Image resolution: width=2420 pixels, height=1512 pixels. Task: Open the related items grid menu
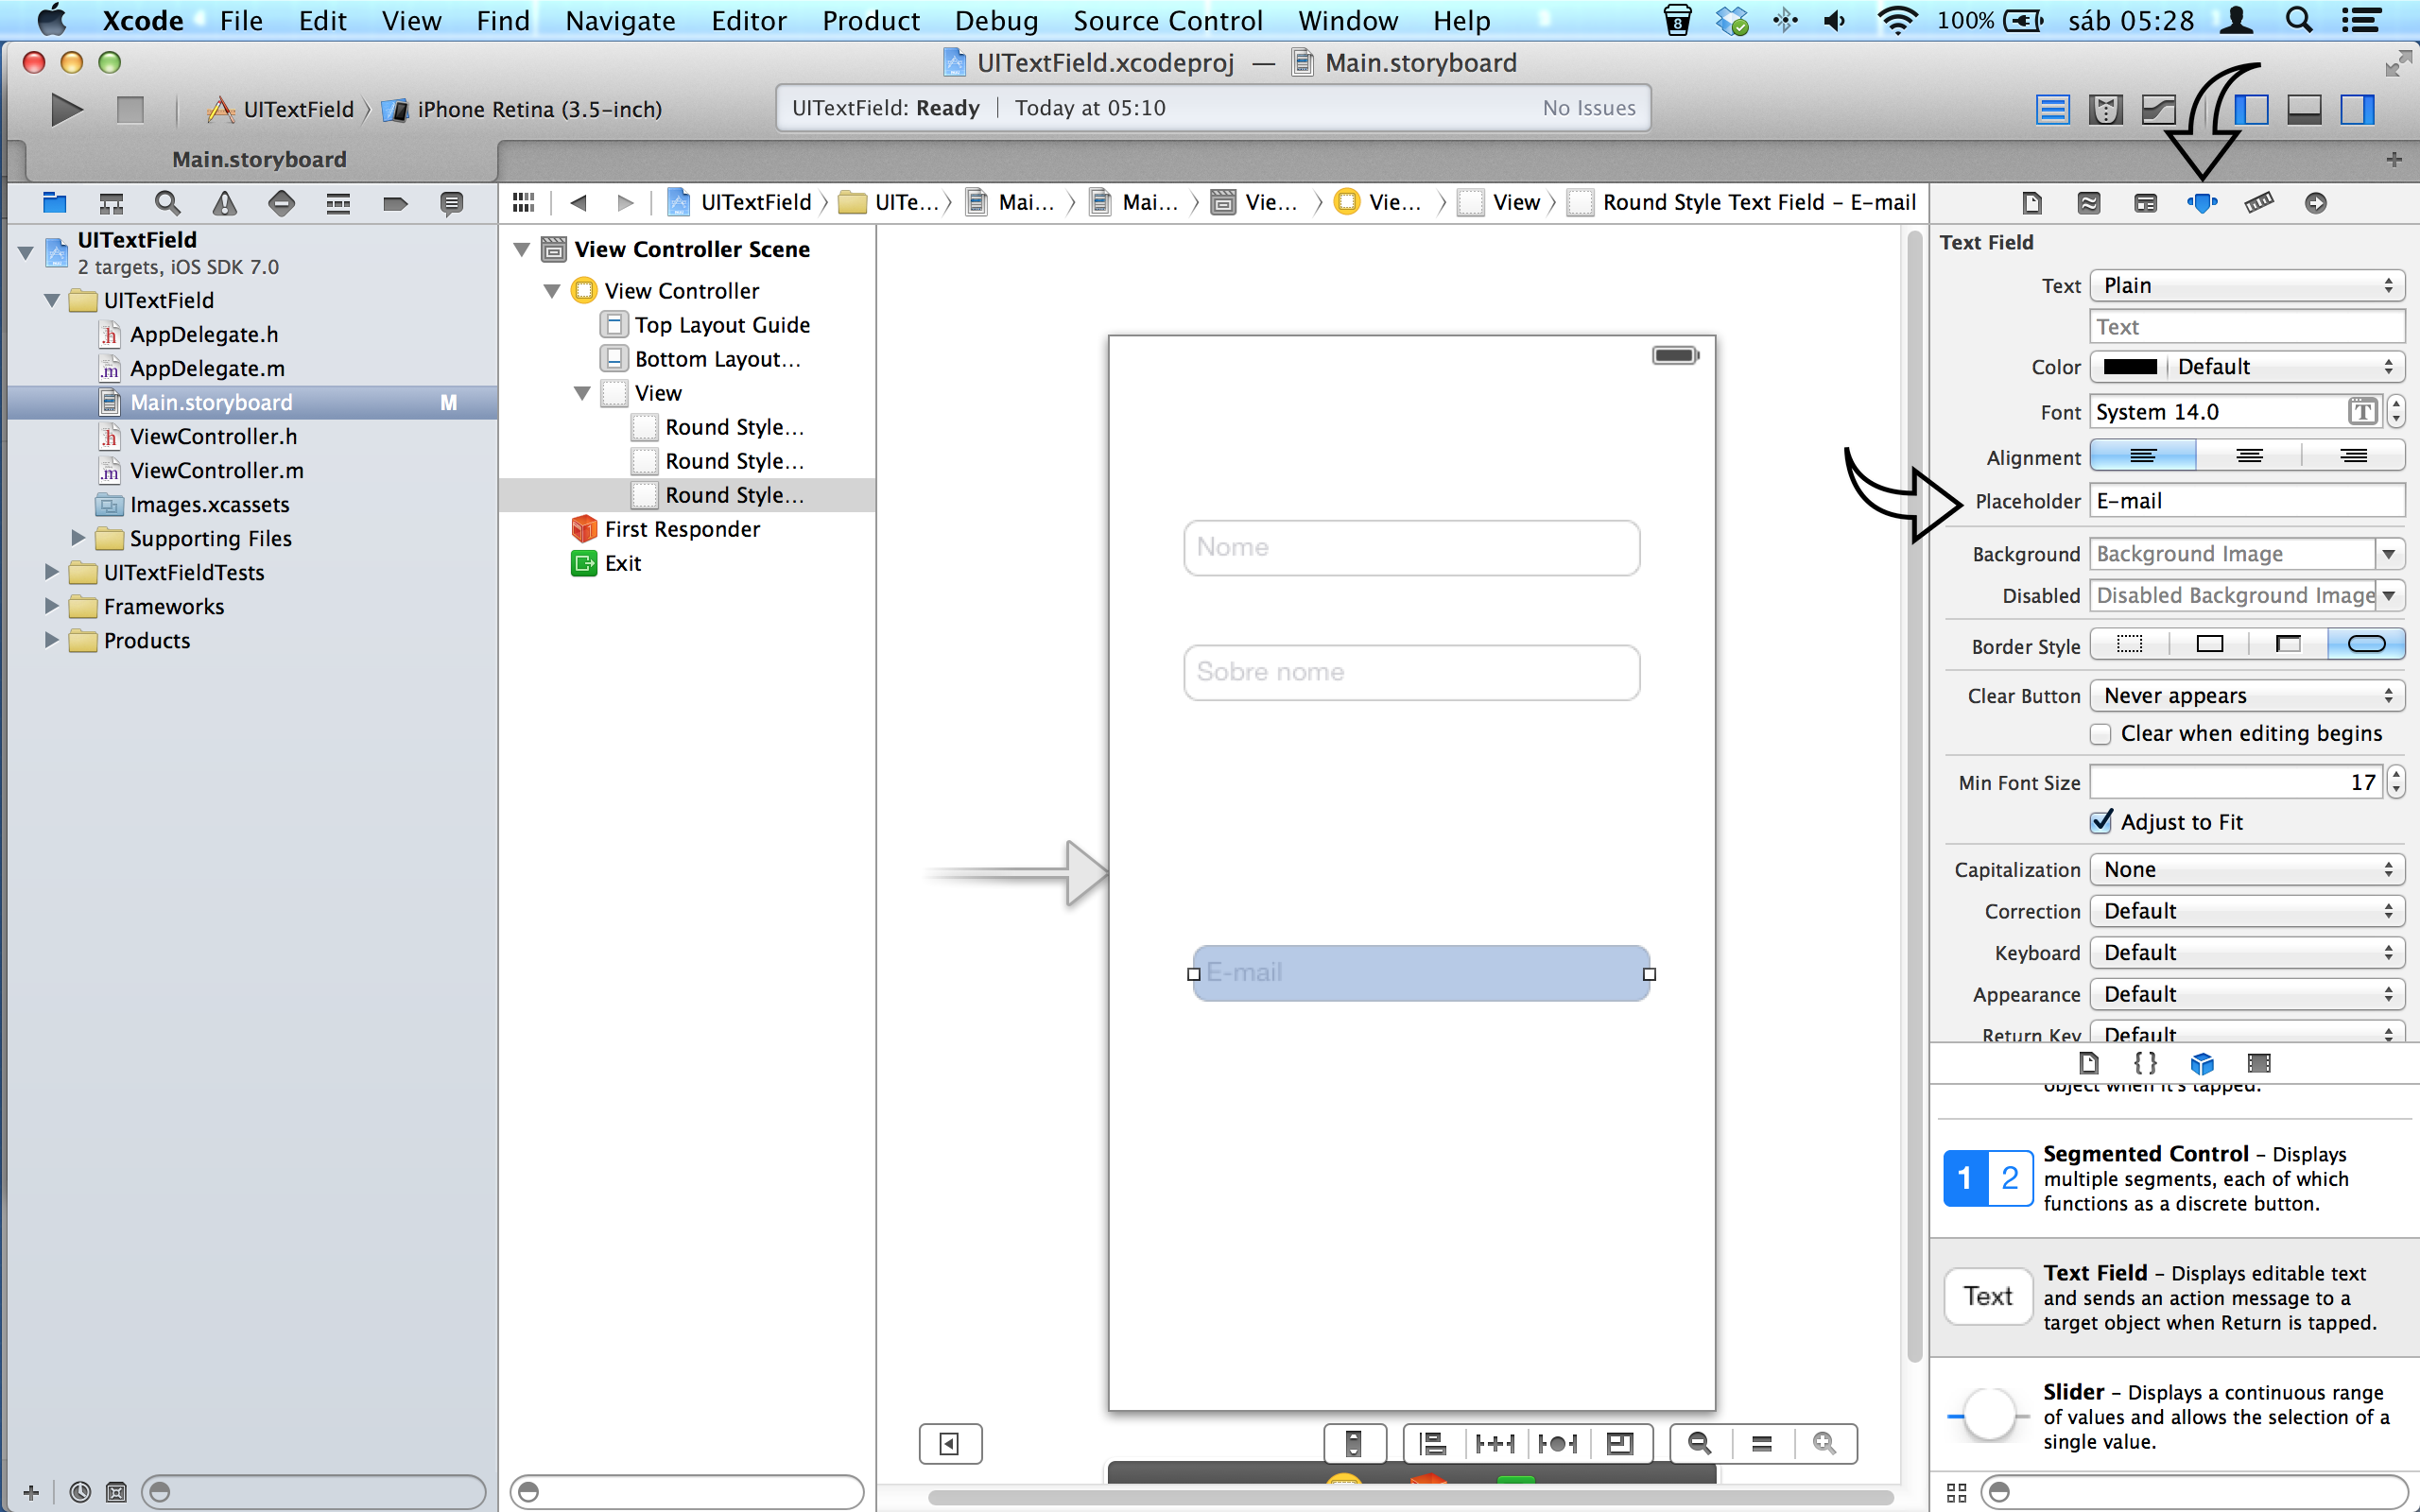click(x=523, y=202)
